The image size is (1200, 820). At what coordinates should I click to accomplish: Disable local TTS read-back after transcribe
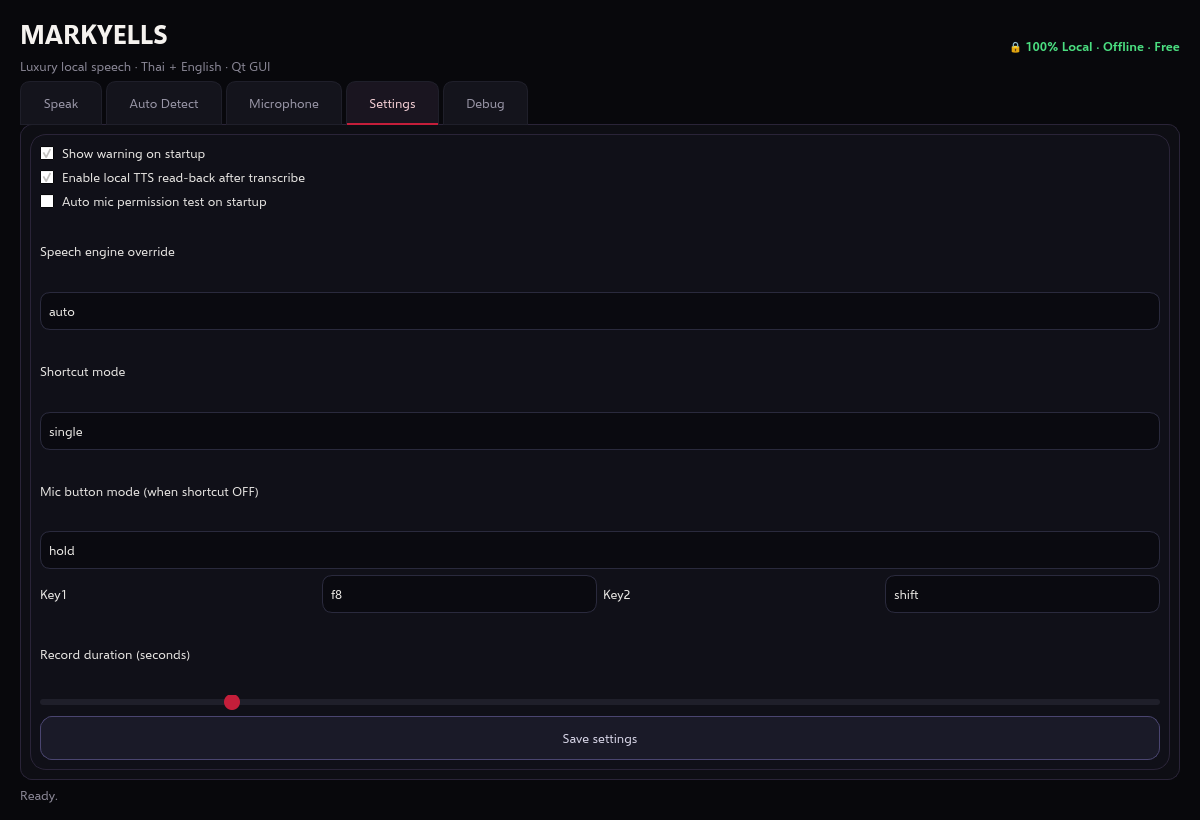click(x=47, y=178)
